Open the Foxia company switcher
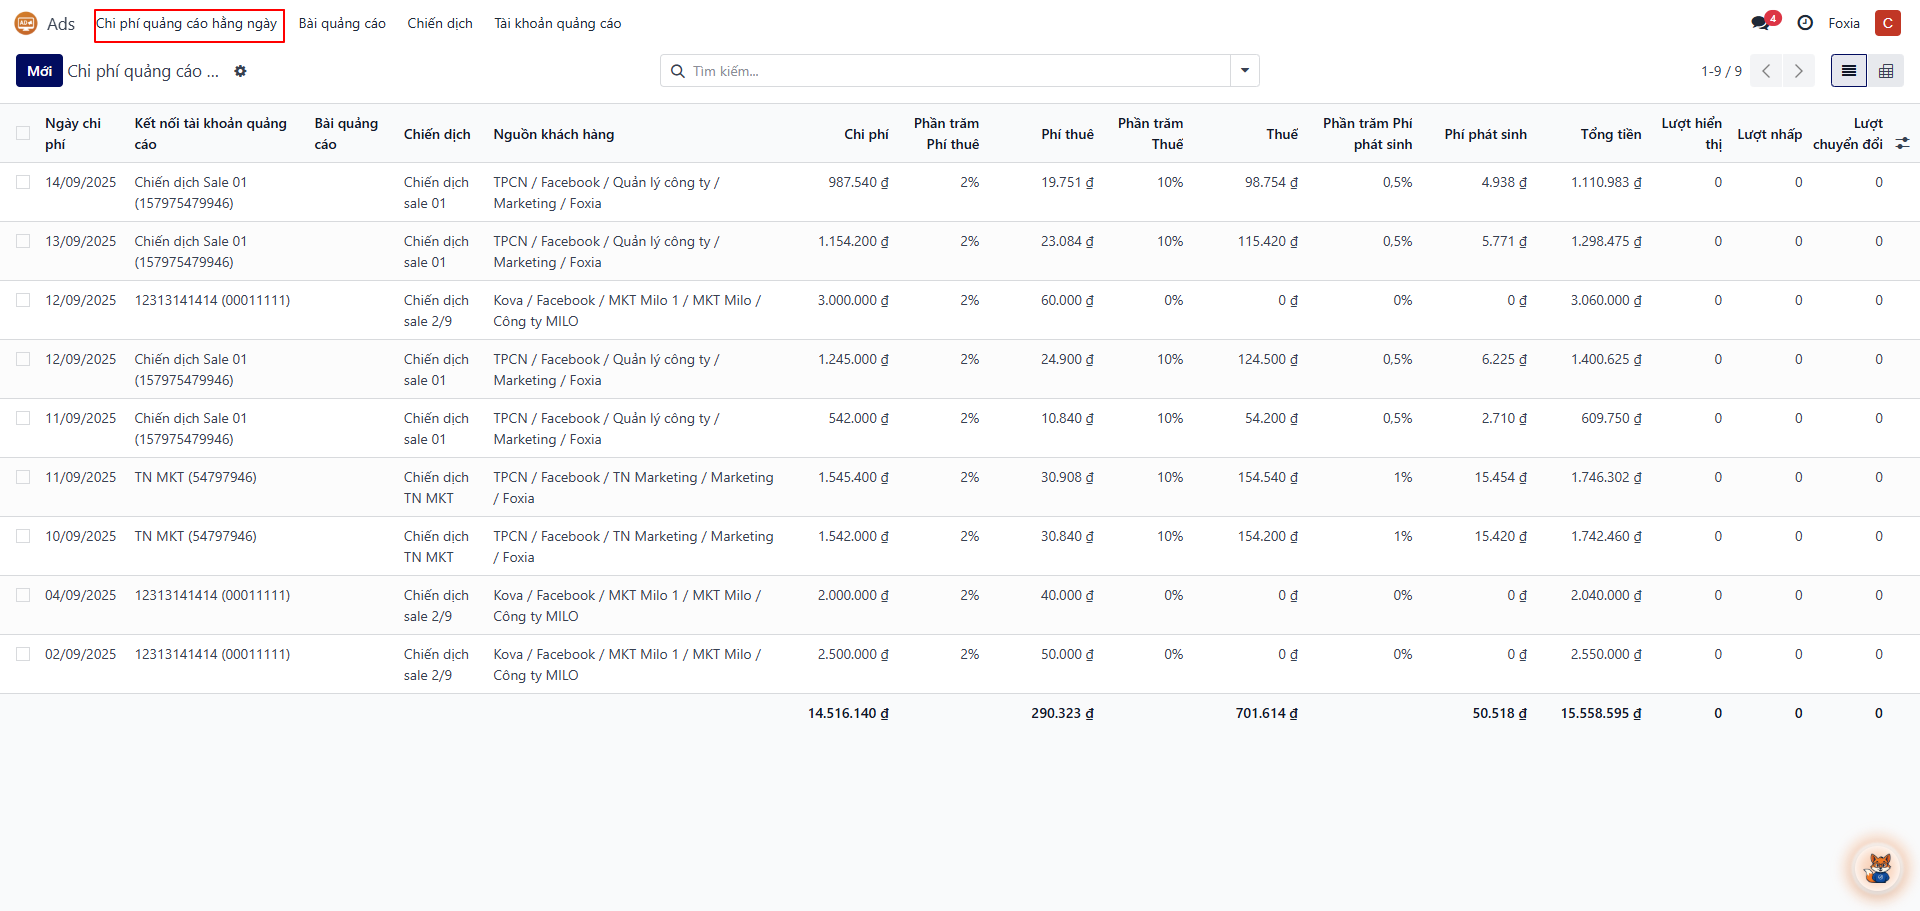This screenshot has width=1920, height=911. click(1843, 23)
